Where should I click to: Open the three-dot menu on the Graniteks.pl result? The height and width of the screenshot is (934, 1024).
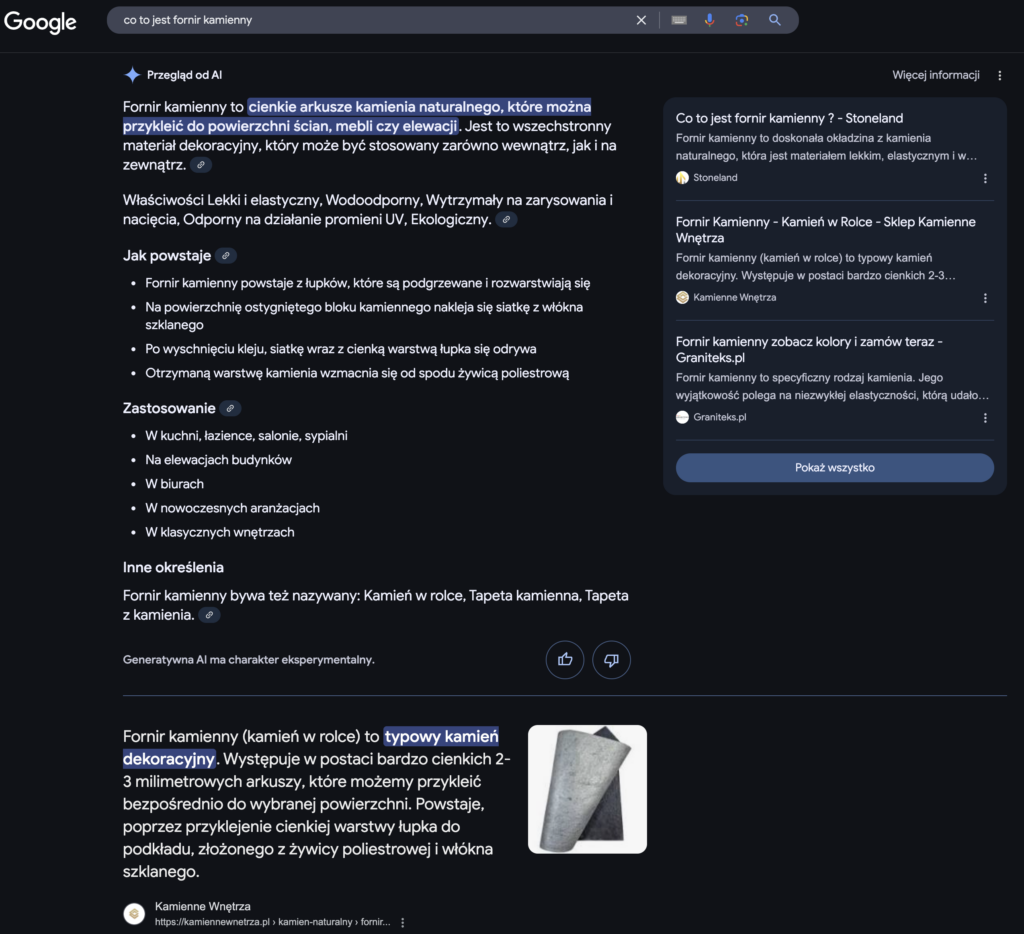(985, 417)
